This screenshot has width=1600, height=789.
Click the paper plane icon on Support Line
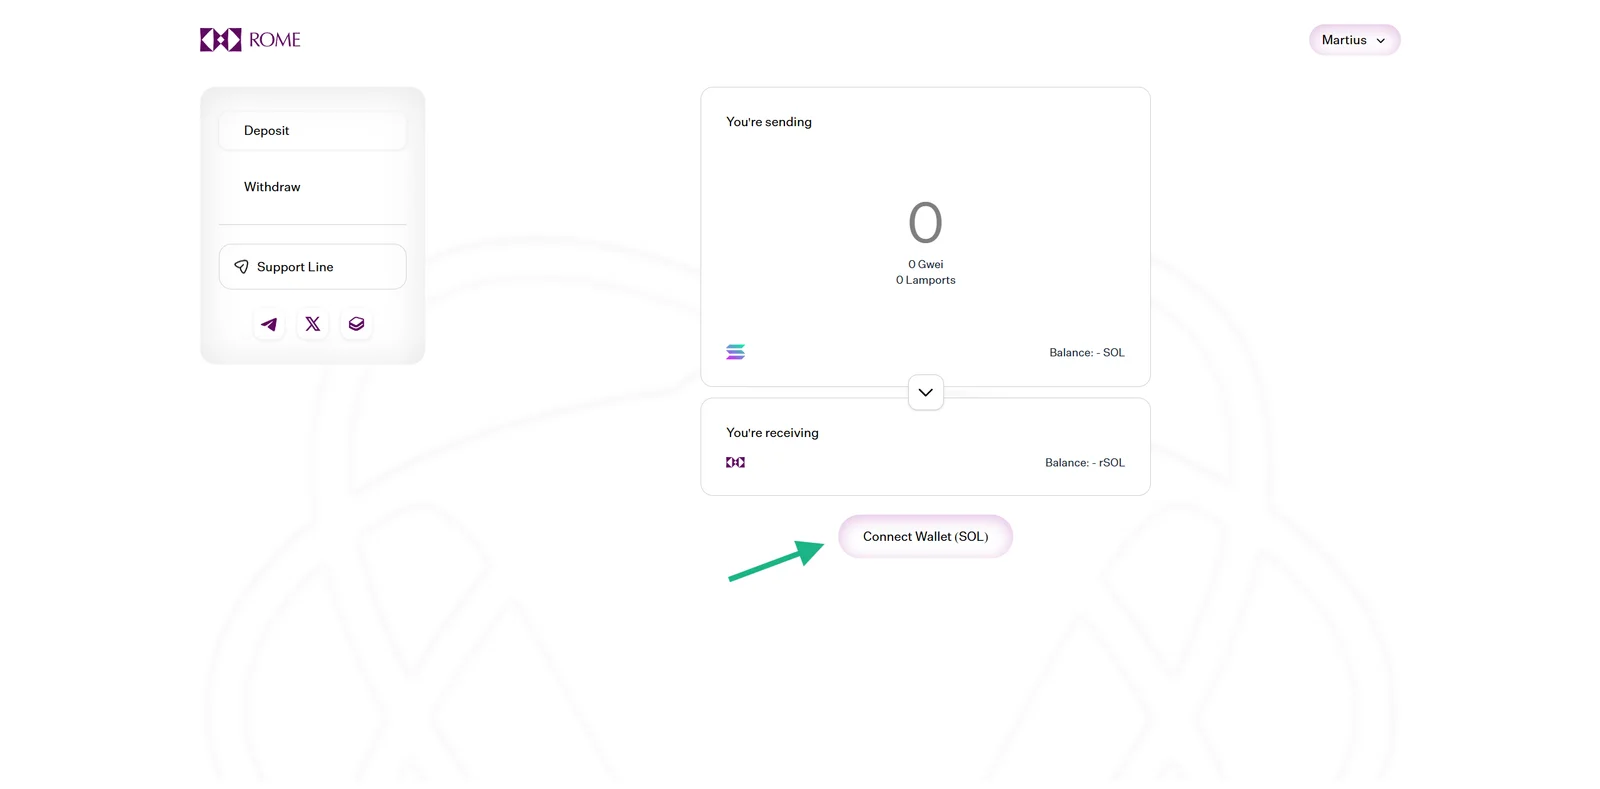[241, 267]
